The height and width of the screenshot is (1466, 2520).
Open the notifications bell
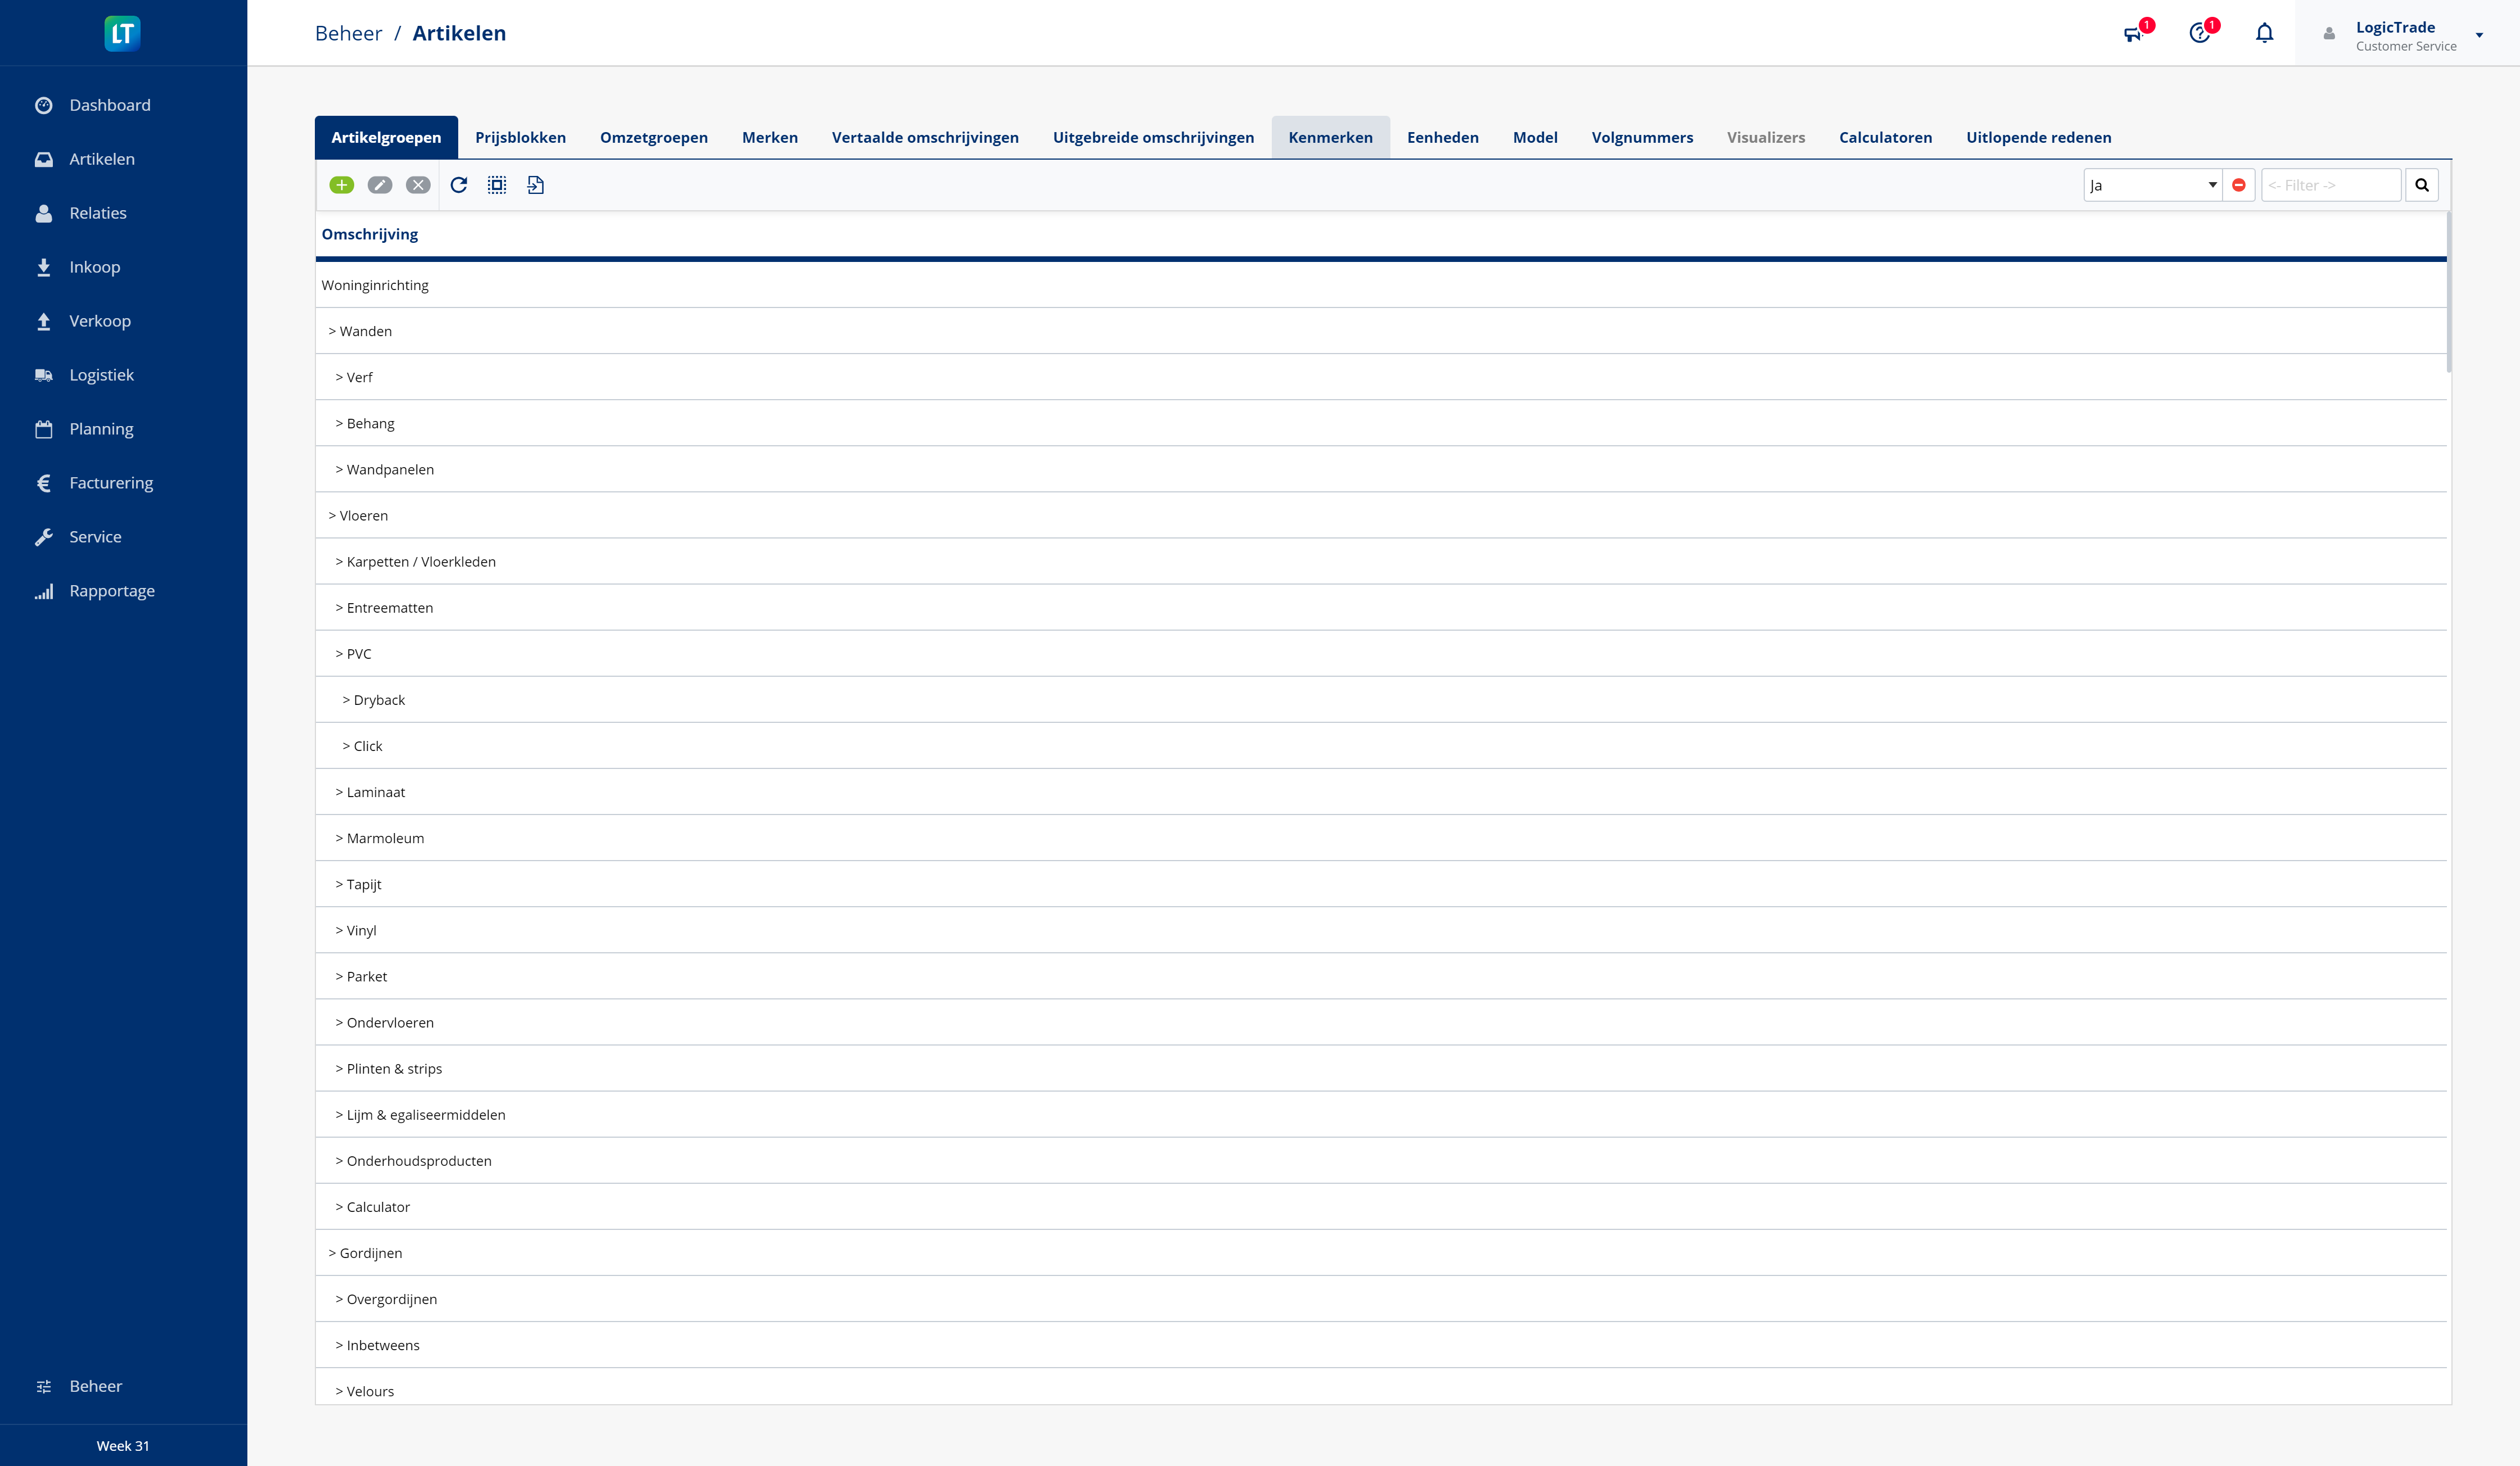point(2265,33)
